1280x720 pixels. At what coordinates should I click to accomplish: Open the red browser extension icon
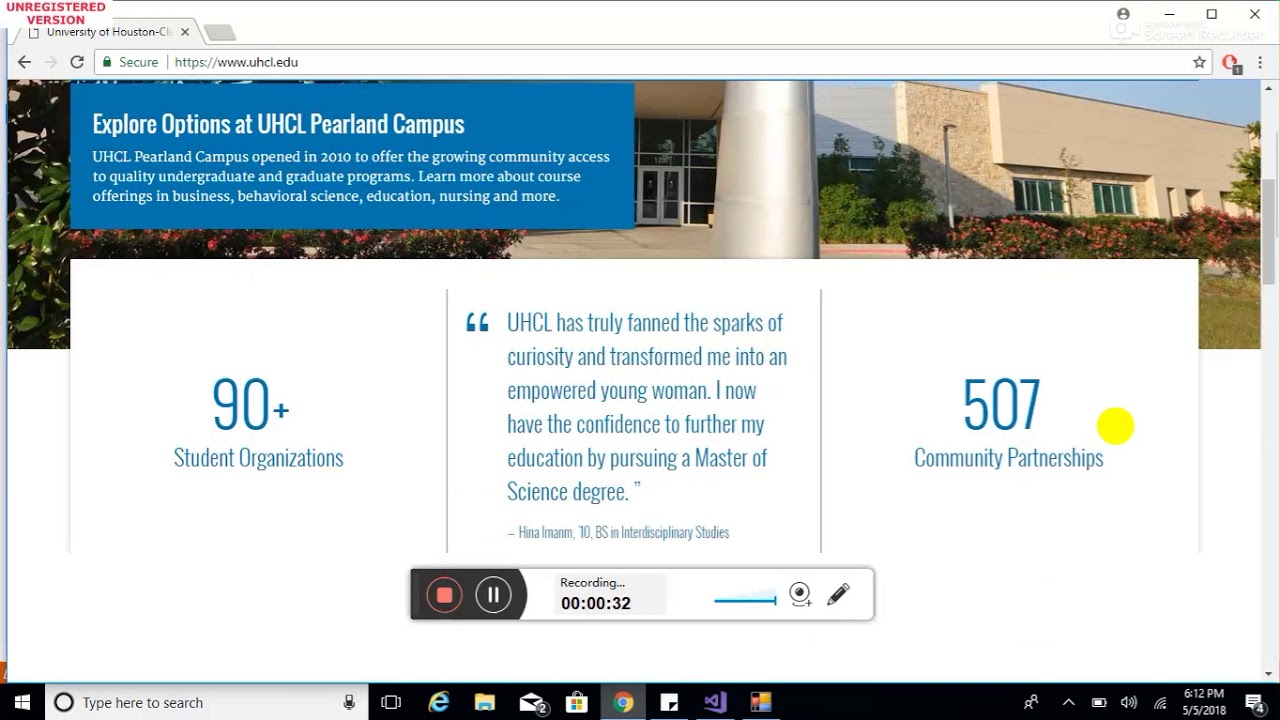point(1231,62)
